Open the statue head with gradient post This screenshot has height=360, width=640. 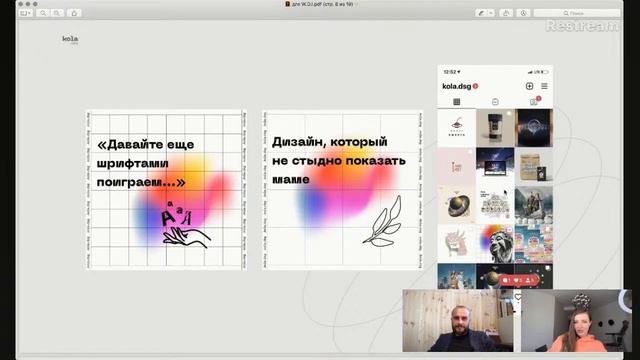click(x=495, y=244)
